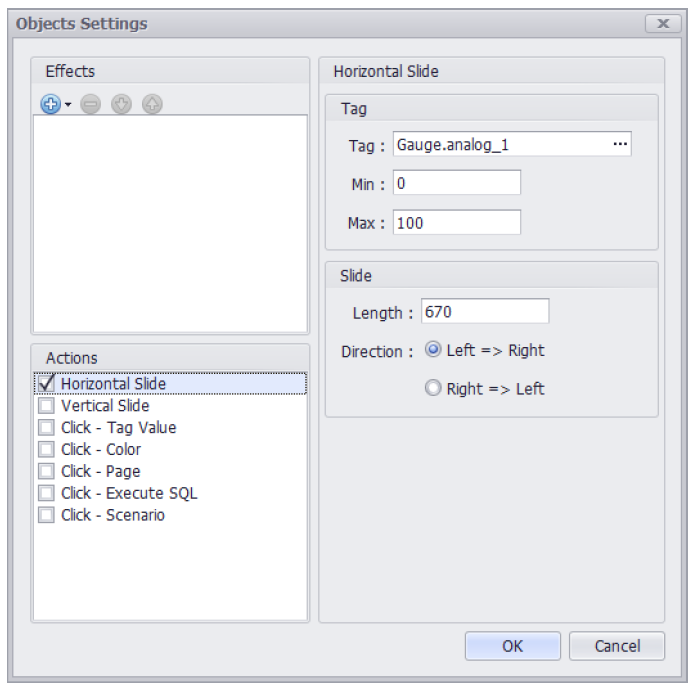Viewport: 695px width, 683px height.
Task: Open tag browser with ellipsis button
Action: [x=620, y=144]
